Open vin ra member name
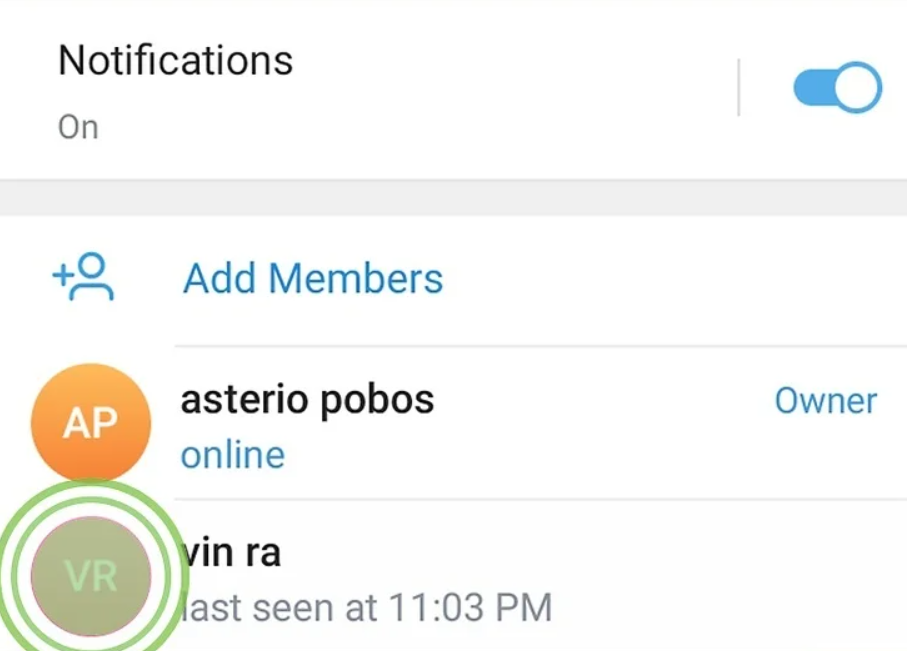907x651 pixels. tap(231, 552)
